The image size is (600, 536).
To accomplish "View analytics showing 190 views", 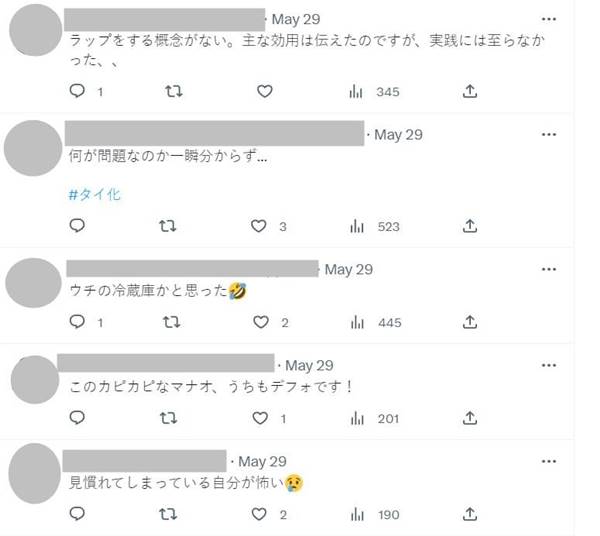I will [375, 515].
